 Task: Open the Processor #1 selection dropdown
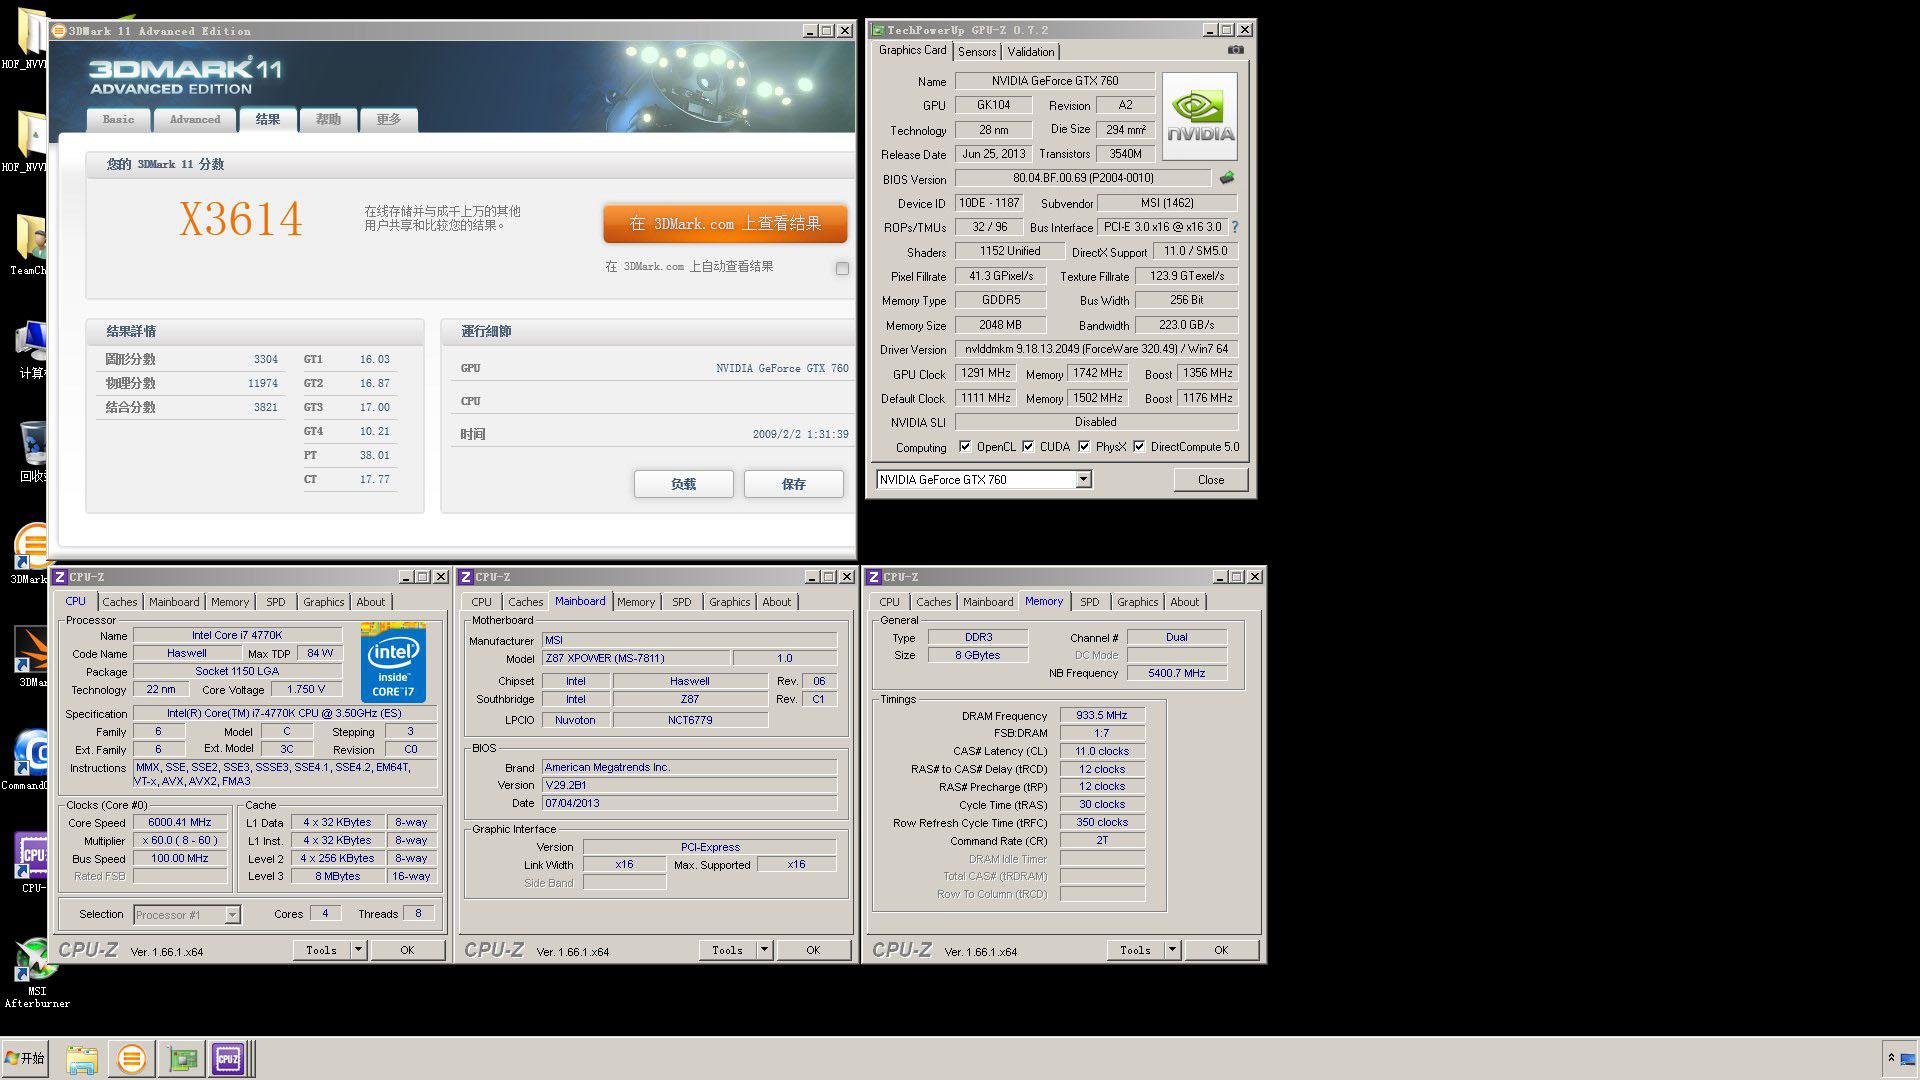click(x=232, y=915)
